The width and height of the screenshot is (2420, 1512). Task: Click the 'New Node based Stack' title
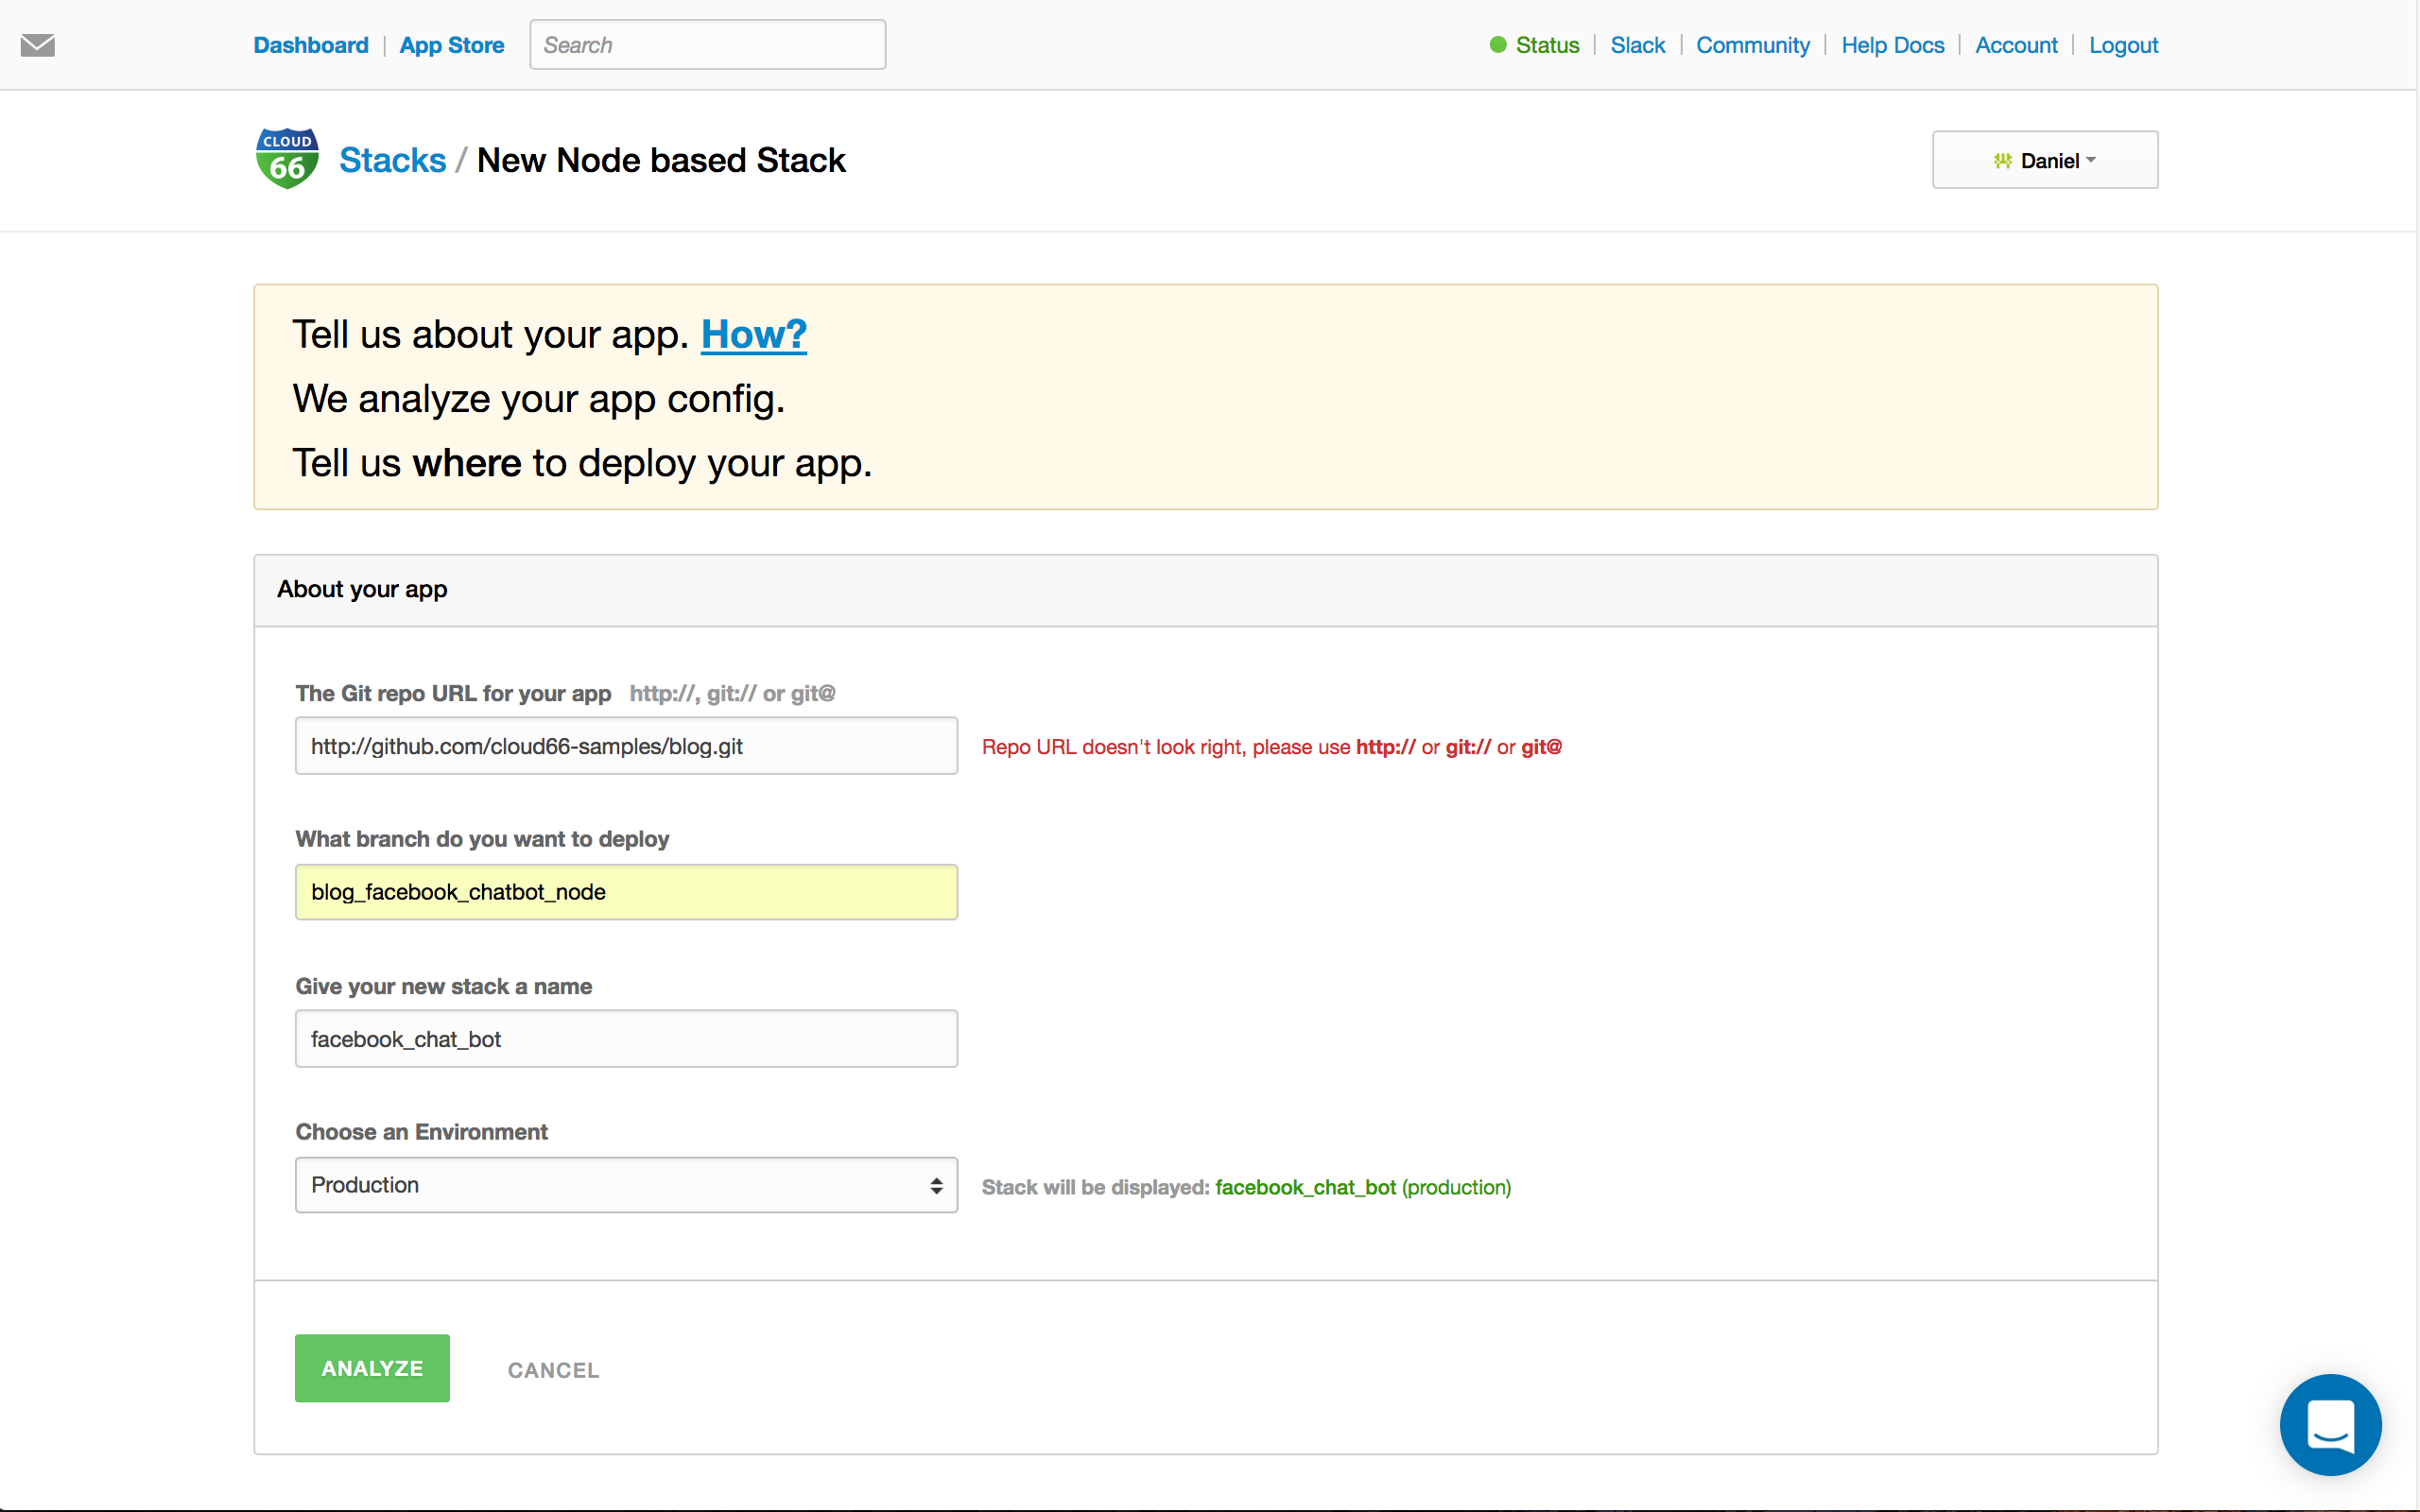[661, 160]
